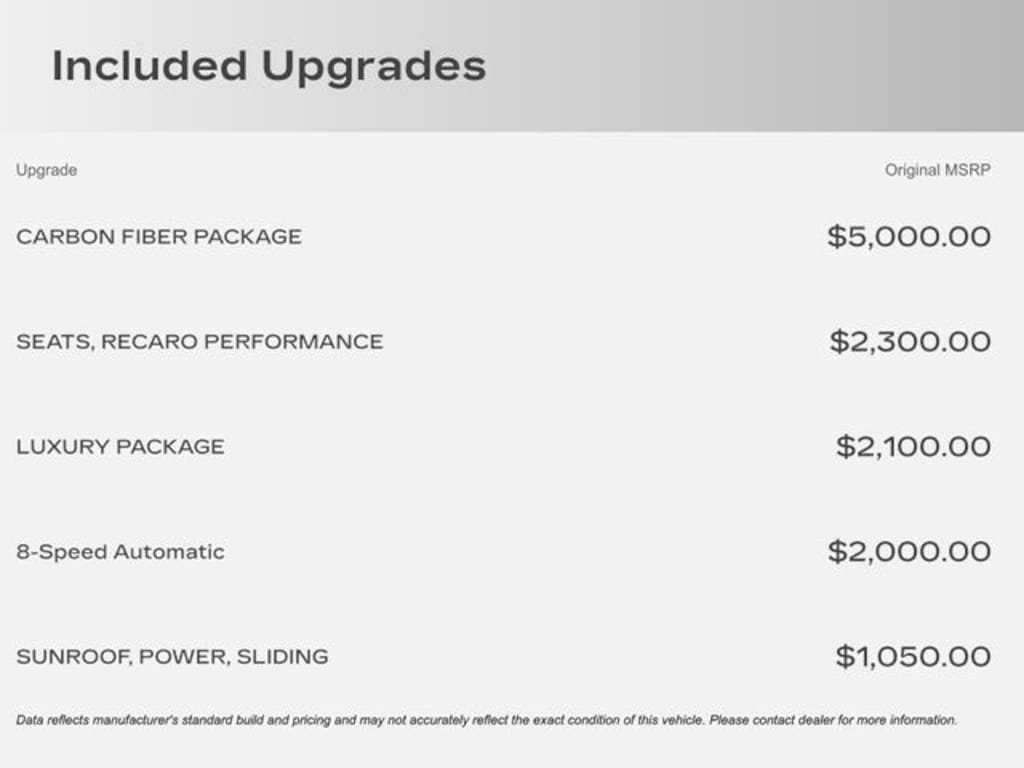The width and height of the screenshot is (1024, 768).
Task: Select the LUXURY PACKAGE upgrade label
Action: [x=120, y=447]
